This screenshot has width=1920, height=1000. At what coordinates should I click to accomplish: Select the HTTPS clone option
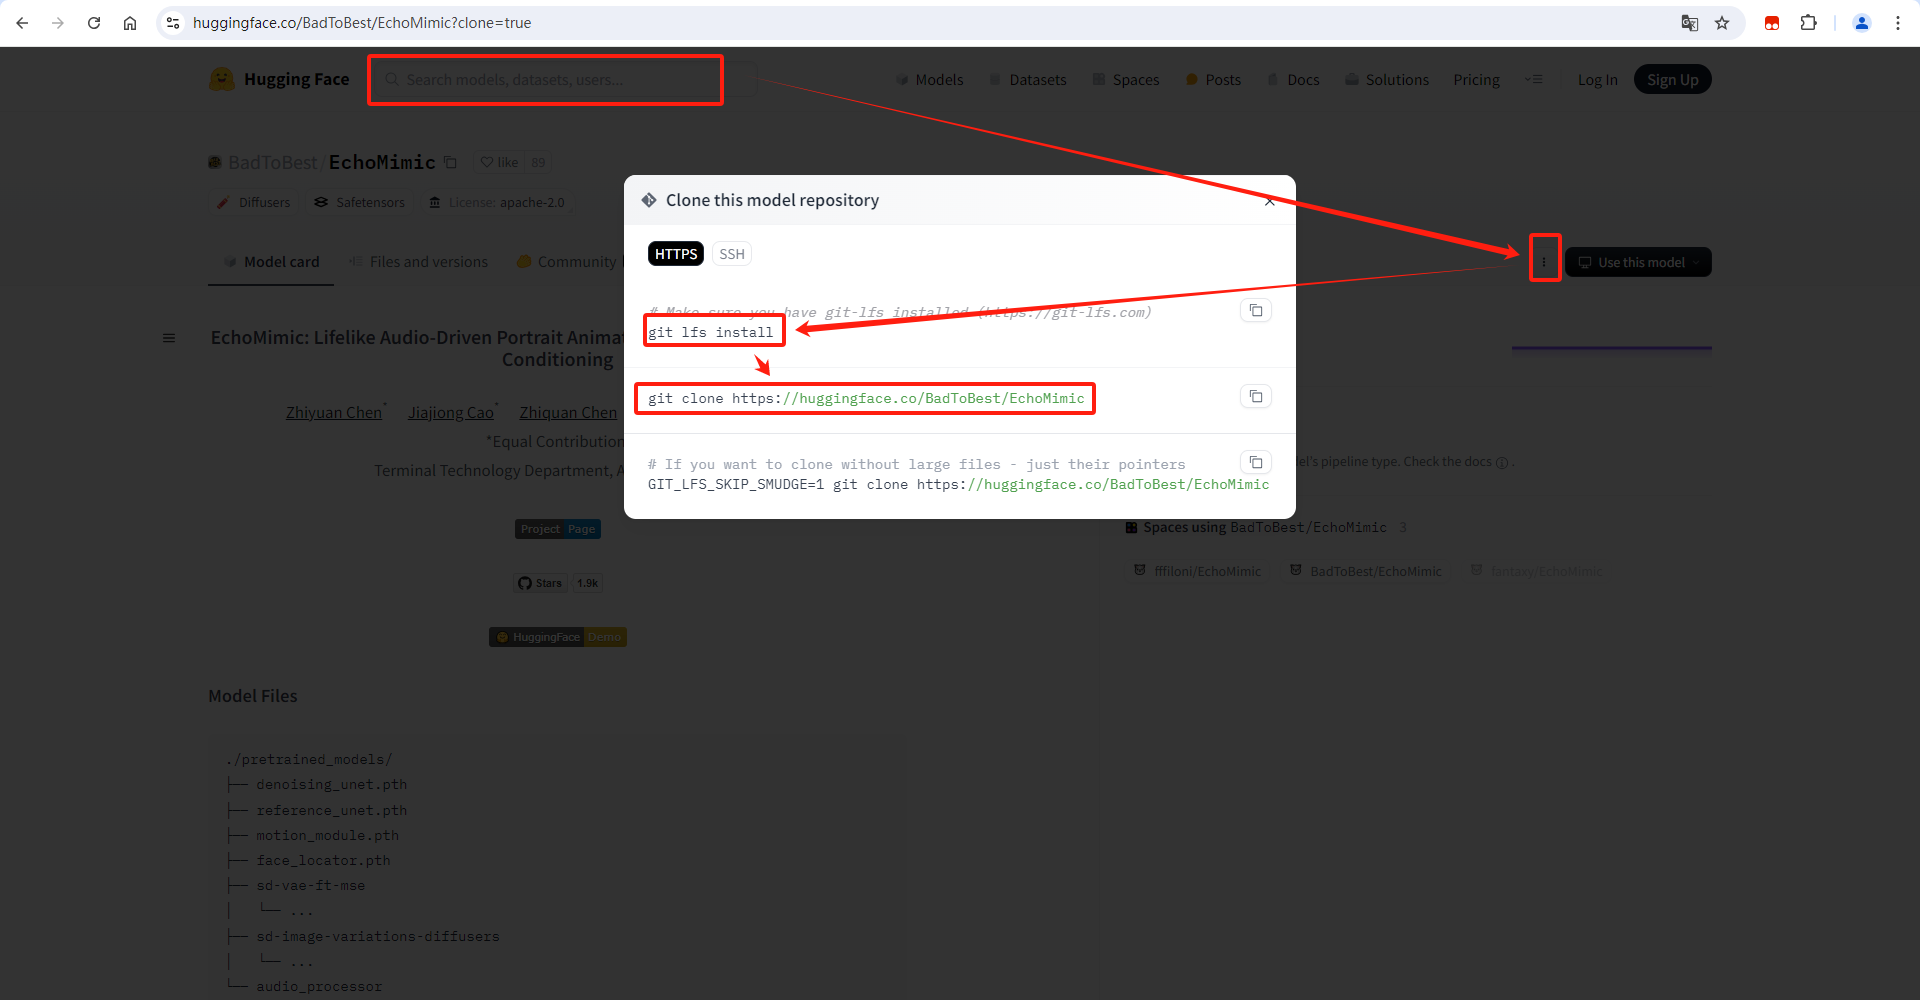676,254
